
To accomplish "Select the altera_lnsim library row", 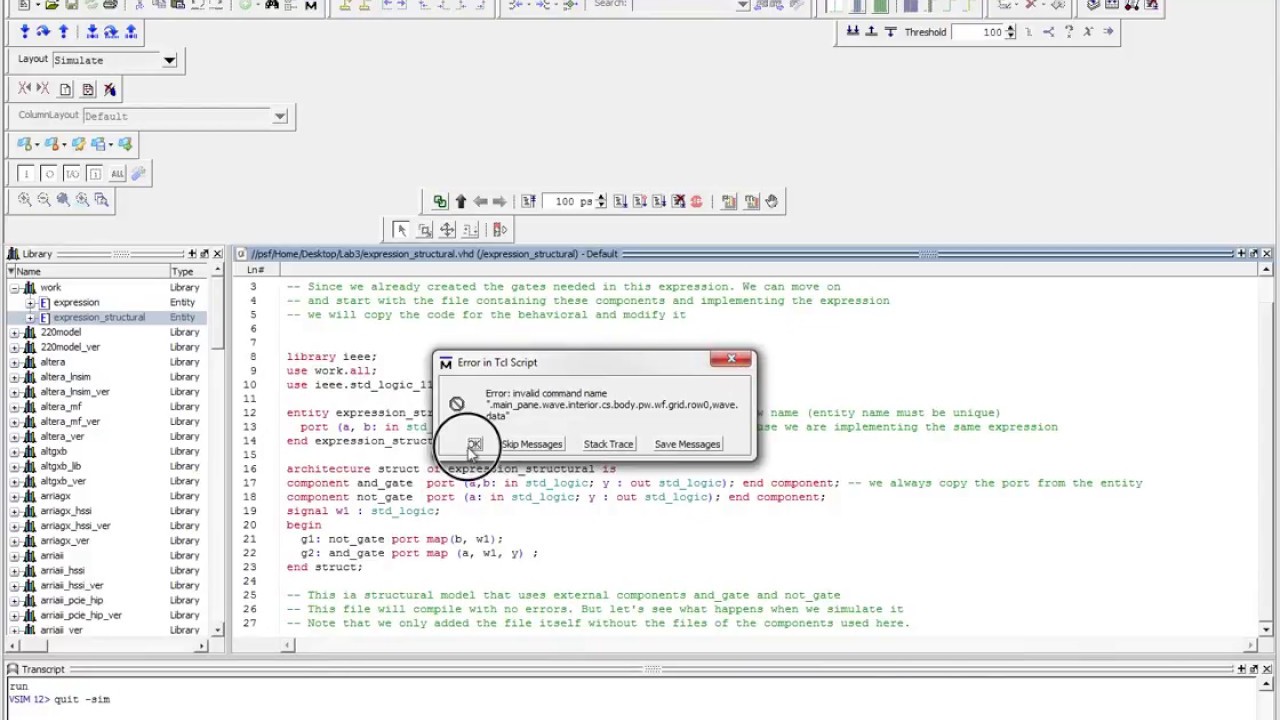I will tap(105, 377).
